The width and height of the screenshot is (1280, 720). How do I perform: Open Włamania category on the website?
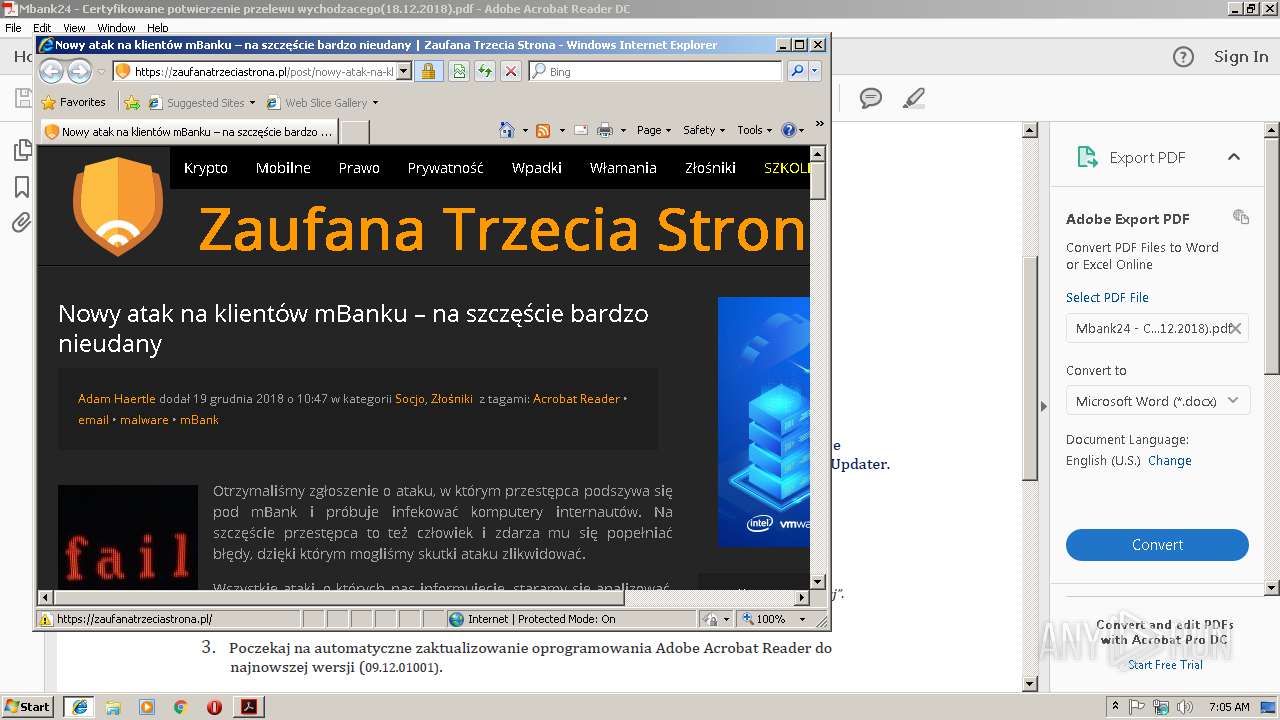point(623,168)
